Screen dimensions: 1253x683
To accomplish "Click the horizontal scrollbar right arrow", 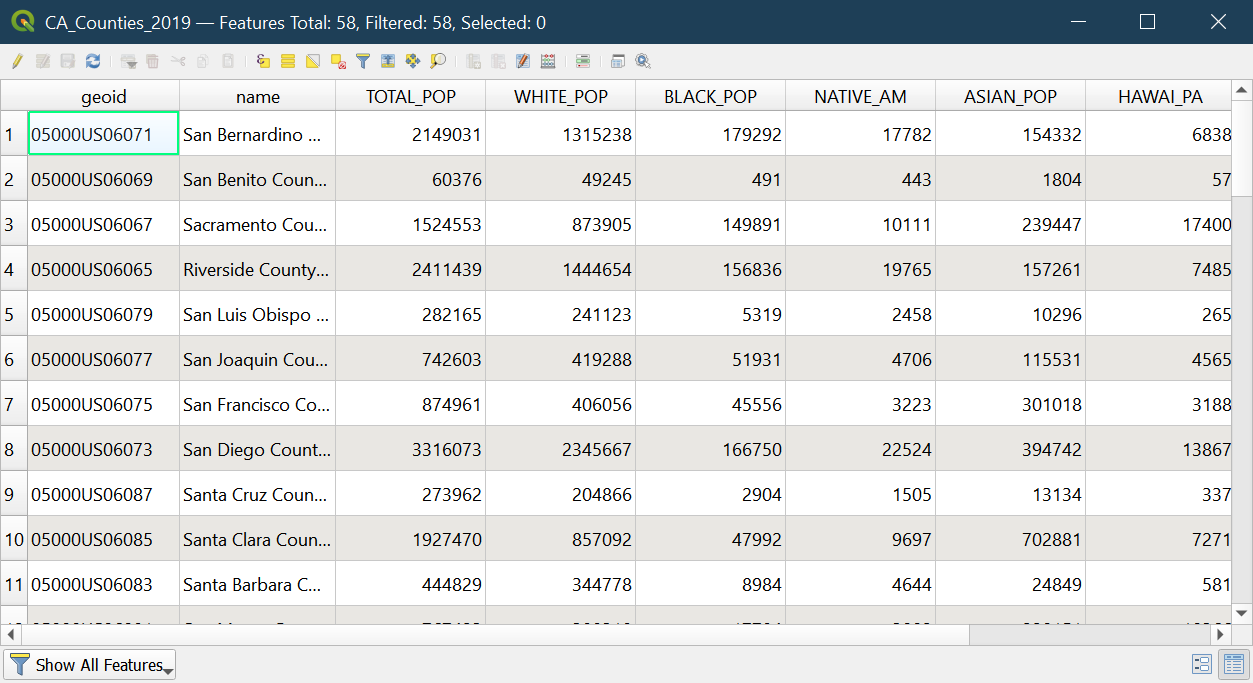I will click(x=1220, y=634).
